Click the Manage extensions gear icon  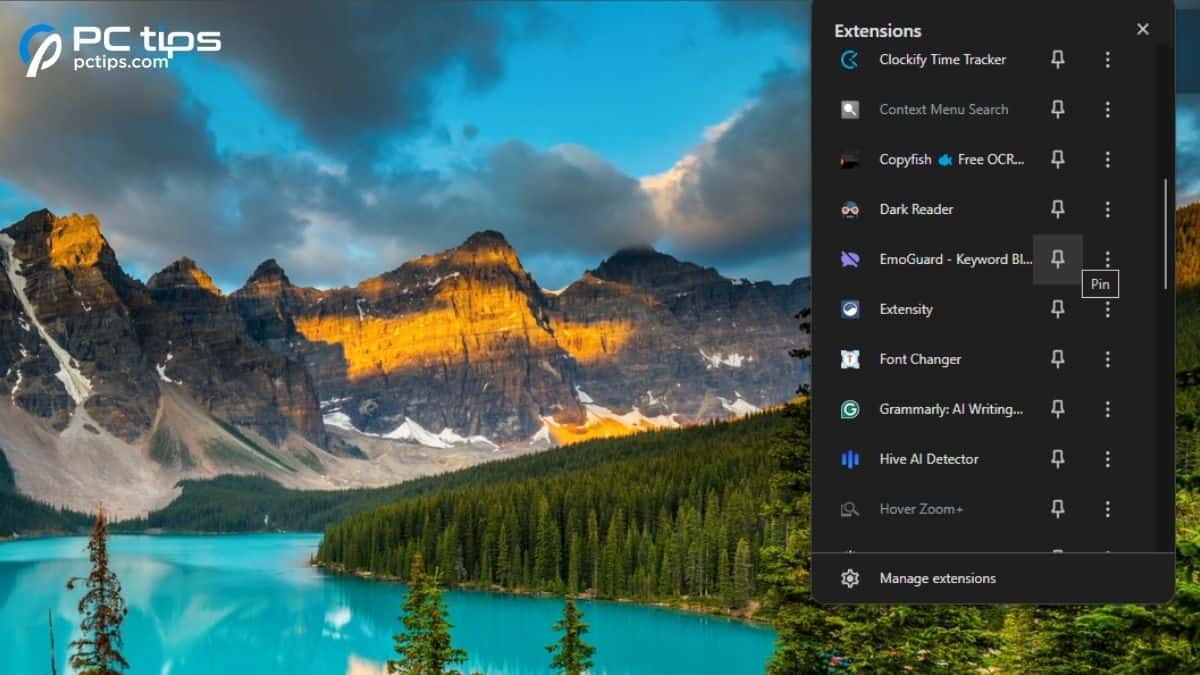850,578
